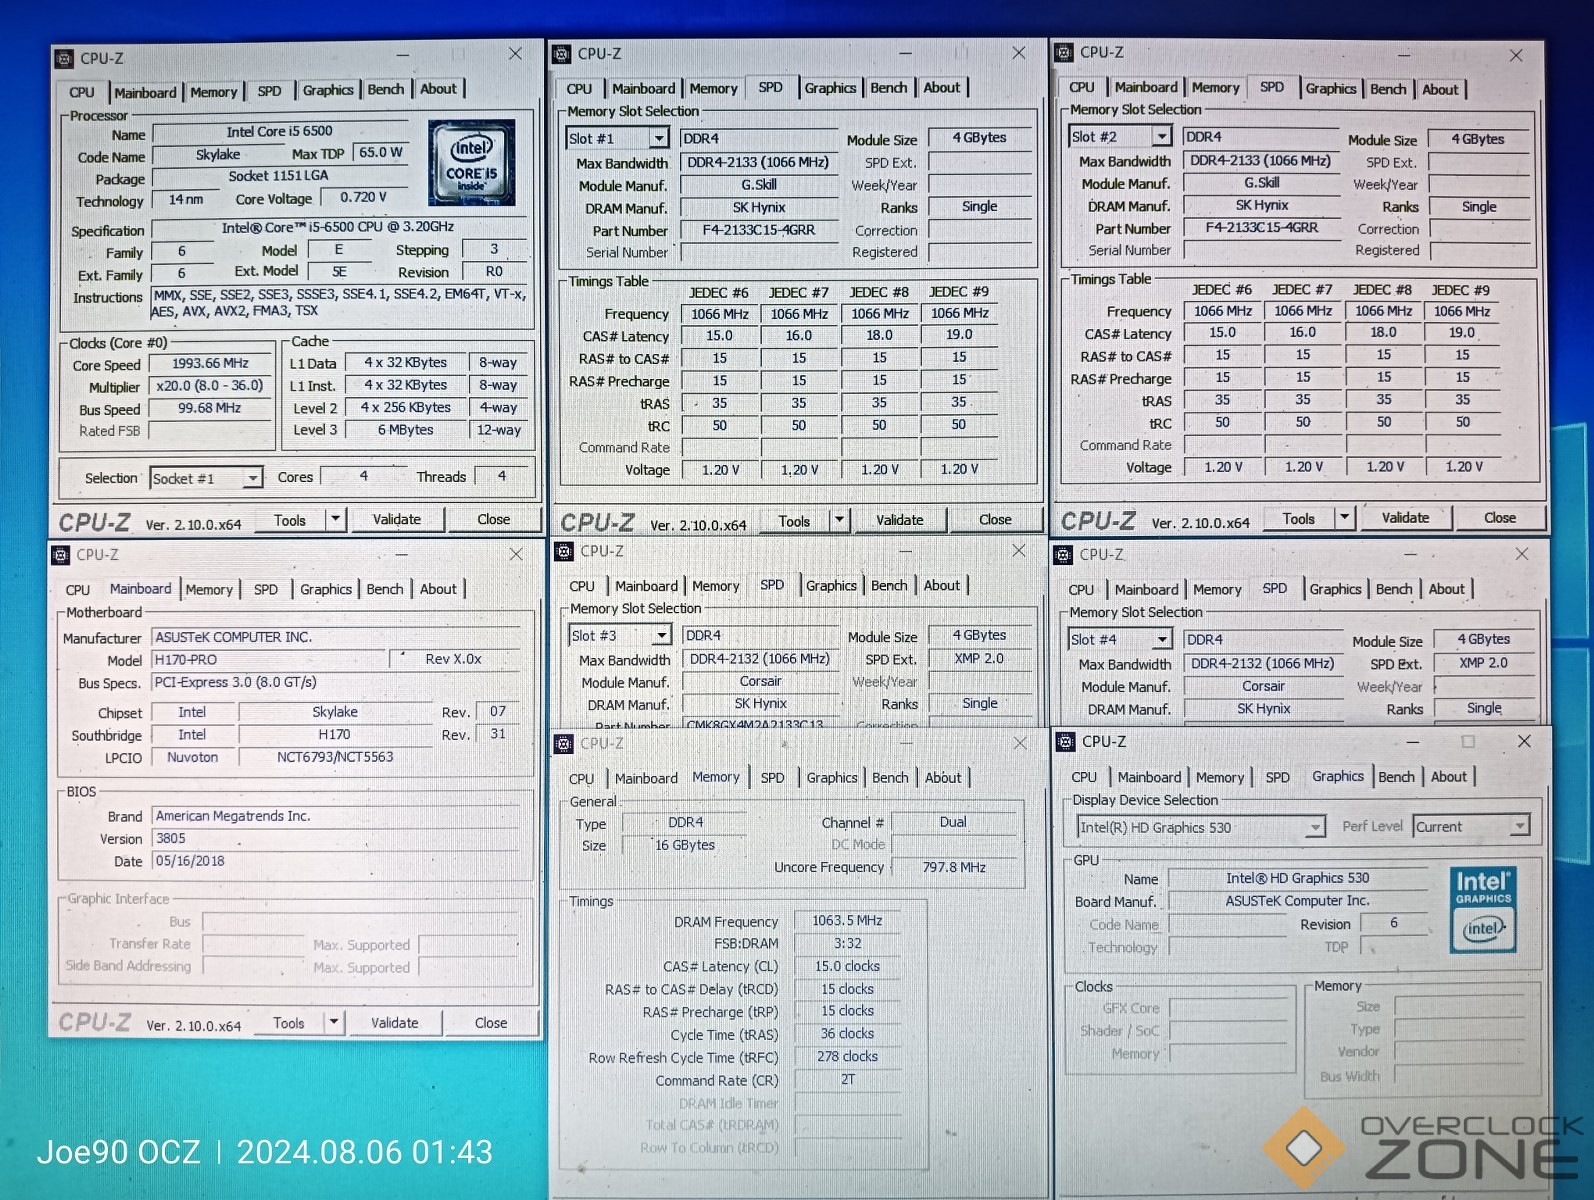Image resolution: width=1594 pixels, height=1200 pixels.
Task: Expand the Selection Socket #1 dropdown
Action: tap(207, 478)
